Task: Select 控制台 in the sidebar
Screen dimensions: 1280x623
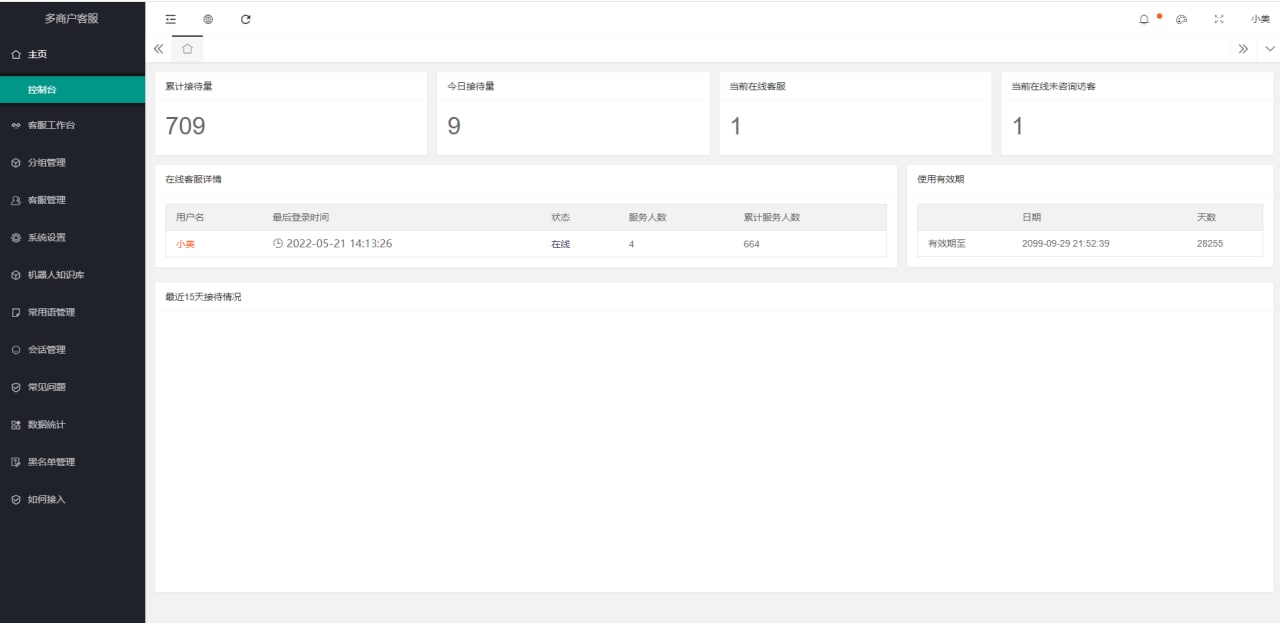Action: pos(42,89)
